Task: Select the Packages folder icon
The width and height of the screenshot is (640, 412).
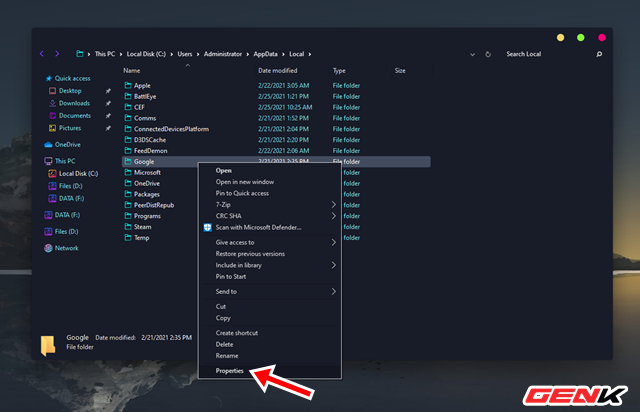Action: tap(128, 194)
